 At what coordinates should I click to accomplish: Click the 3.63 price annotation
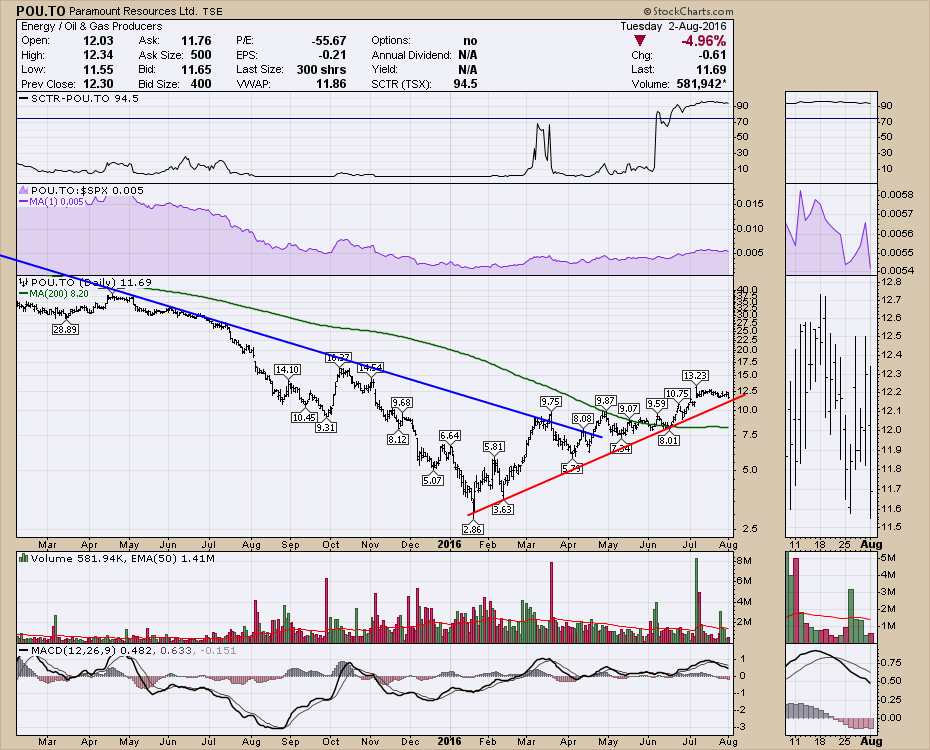(502, 509)
